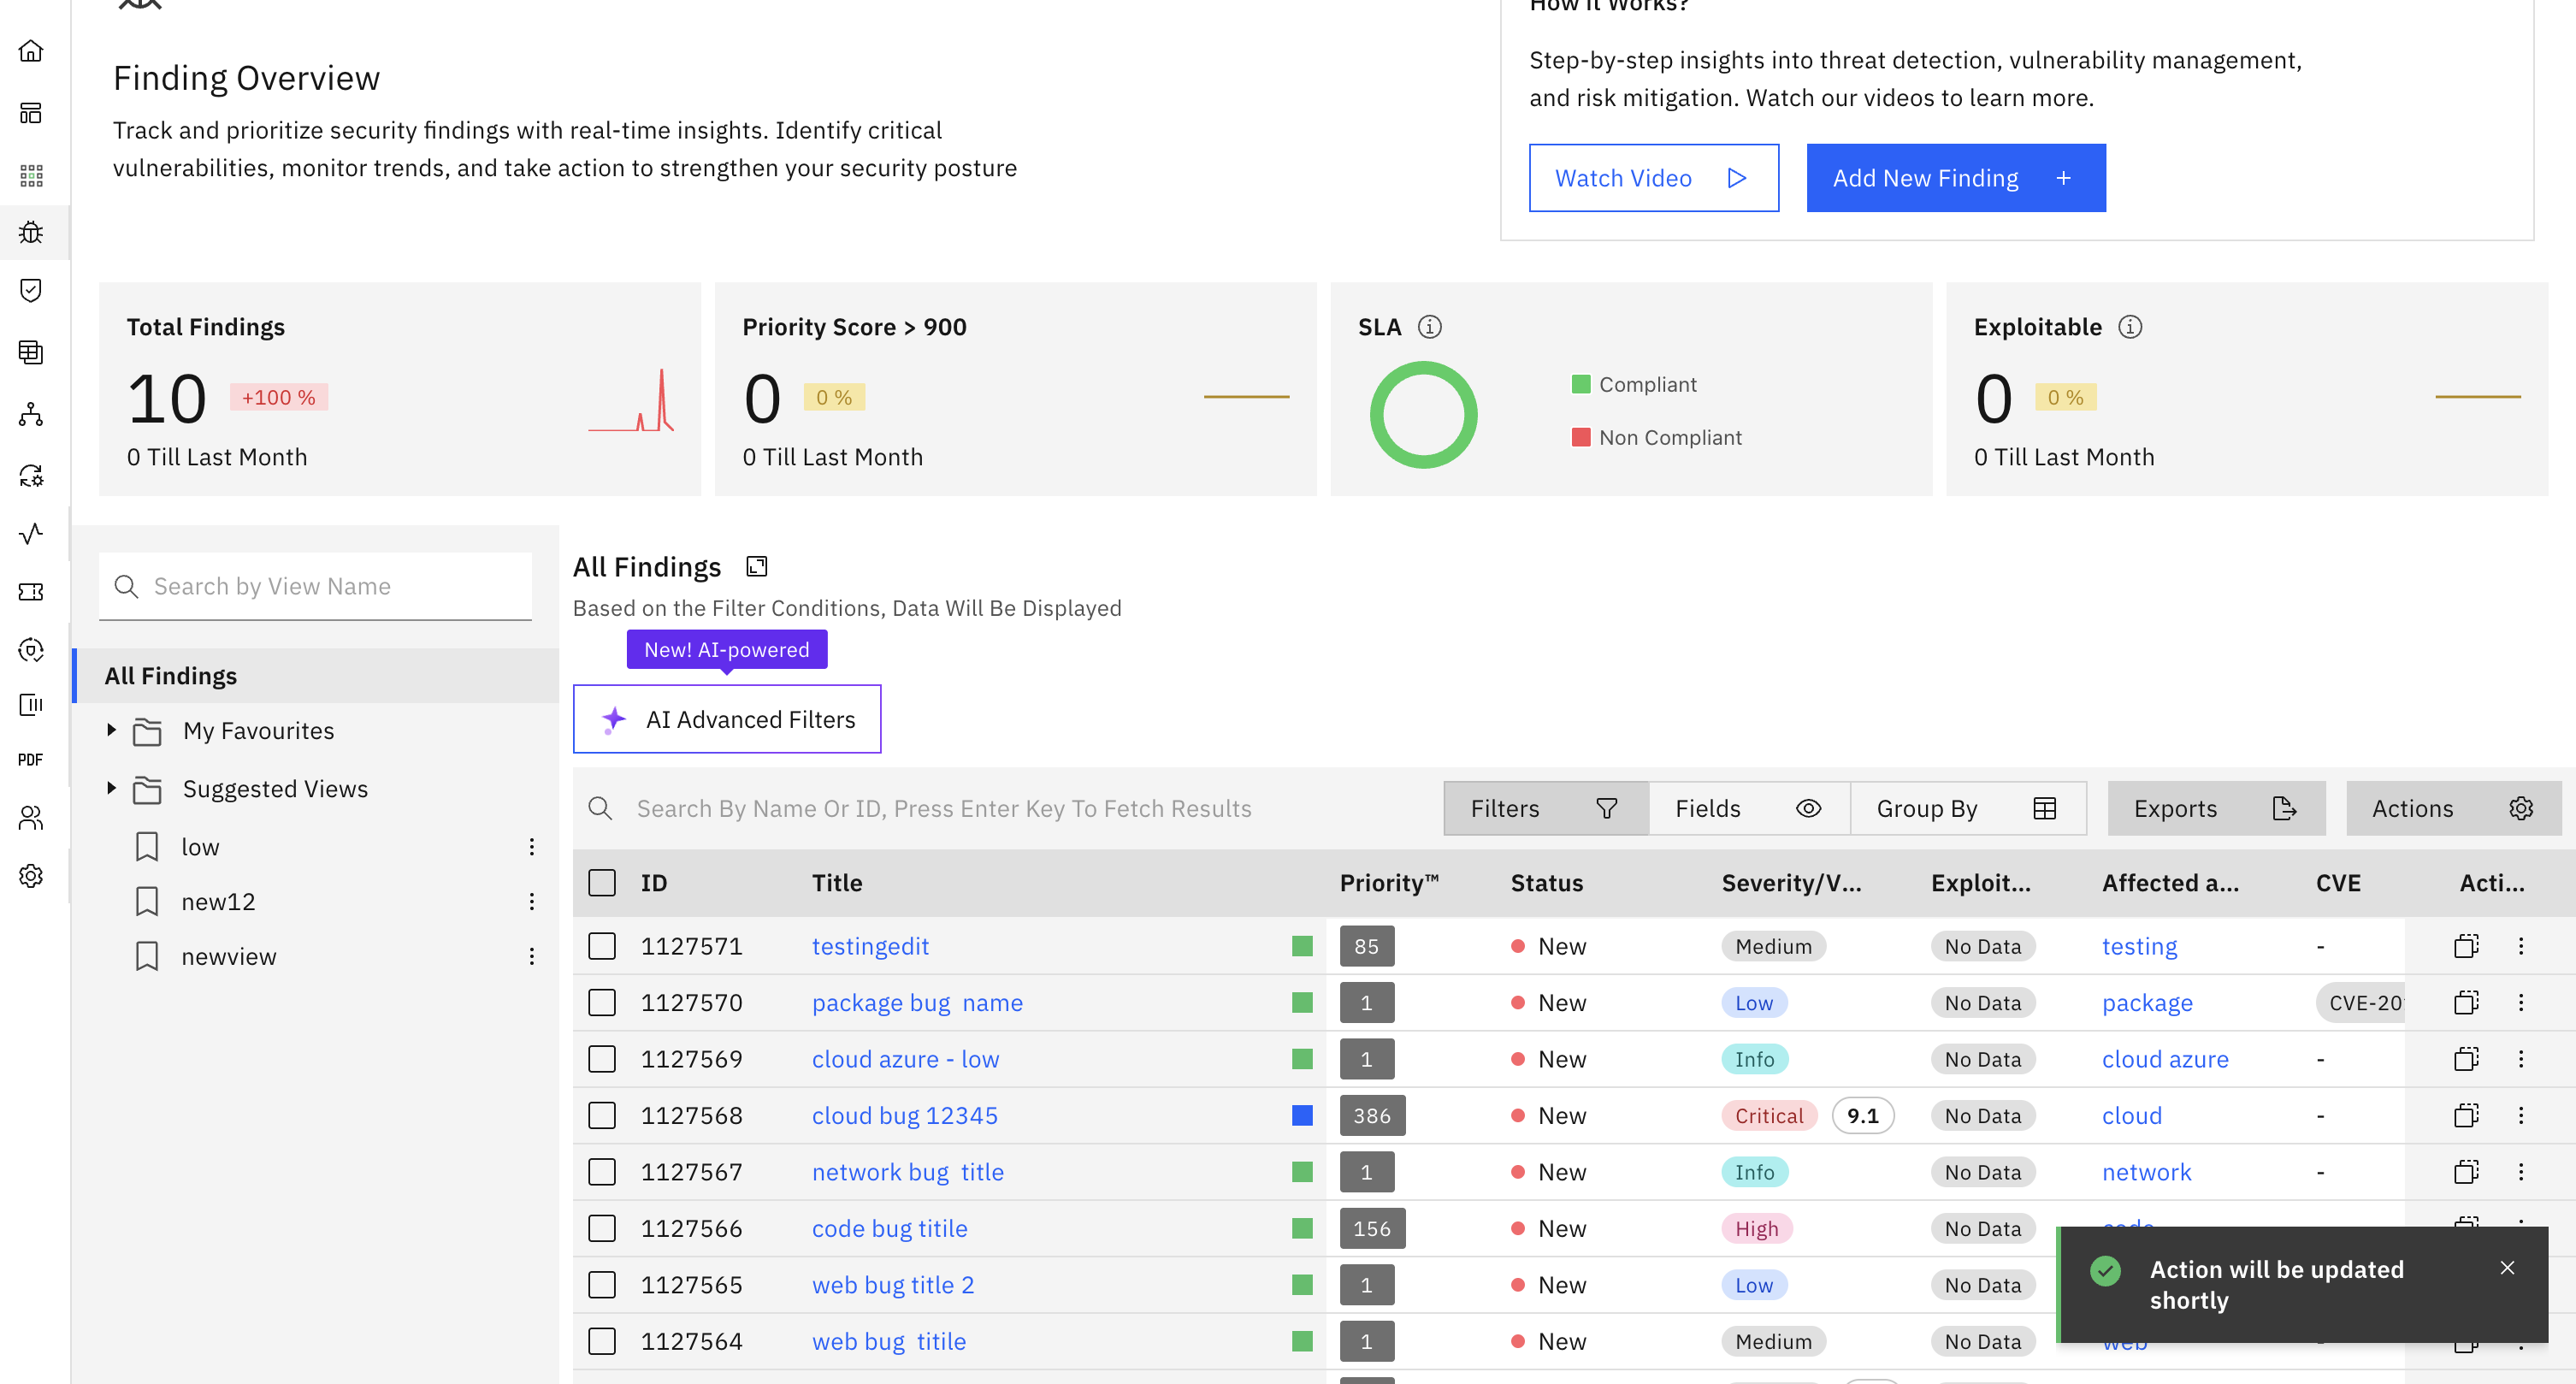
Task: Click copy icon in testingedit row
Action: (2466, 946)
